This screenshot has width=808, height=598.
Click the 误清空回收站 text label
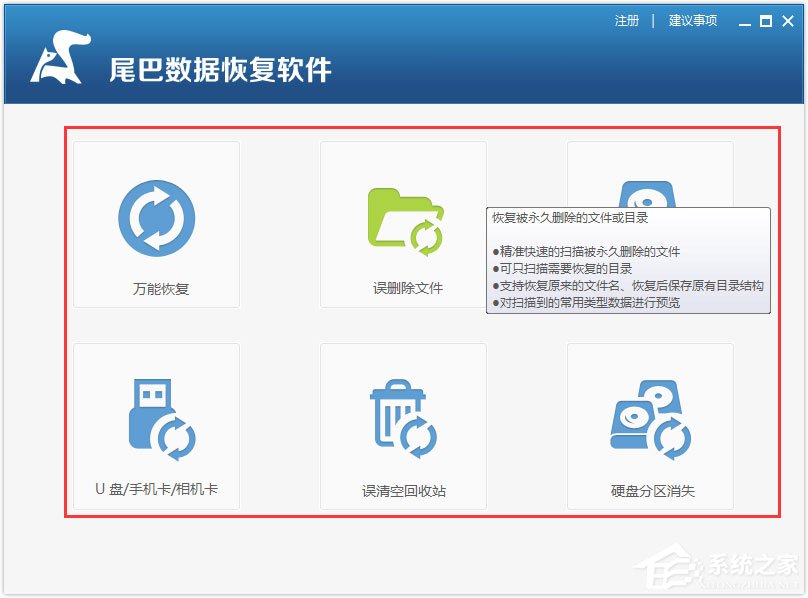[403, 492]
